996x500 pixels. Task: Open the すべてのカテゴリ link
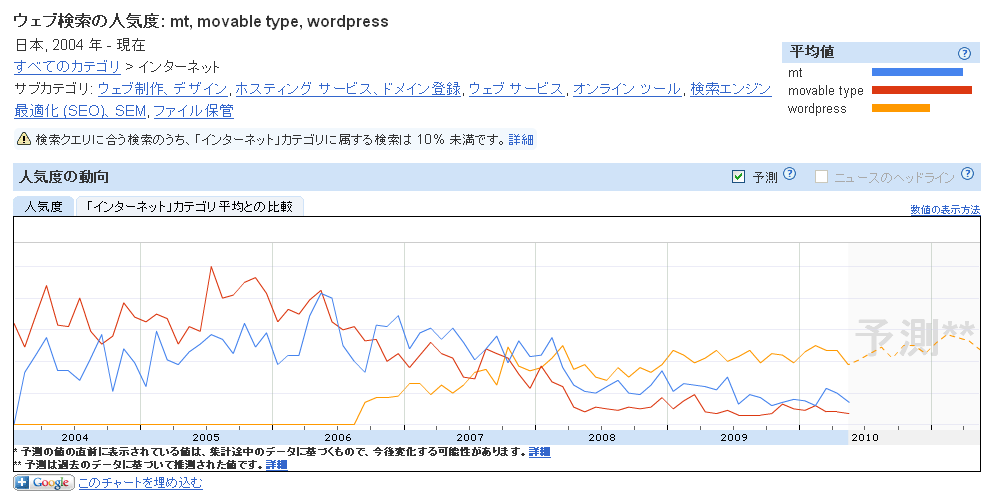pos(67,67)
